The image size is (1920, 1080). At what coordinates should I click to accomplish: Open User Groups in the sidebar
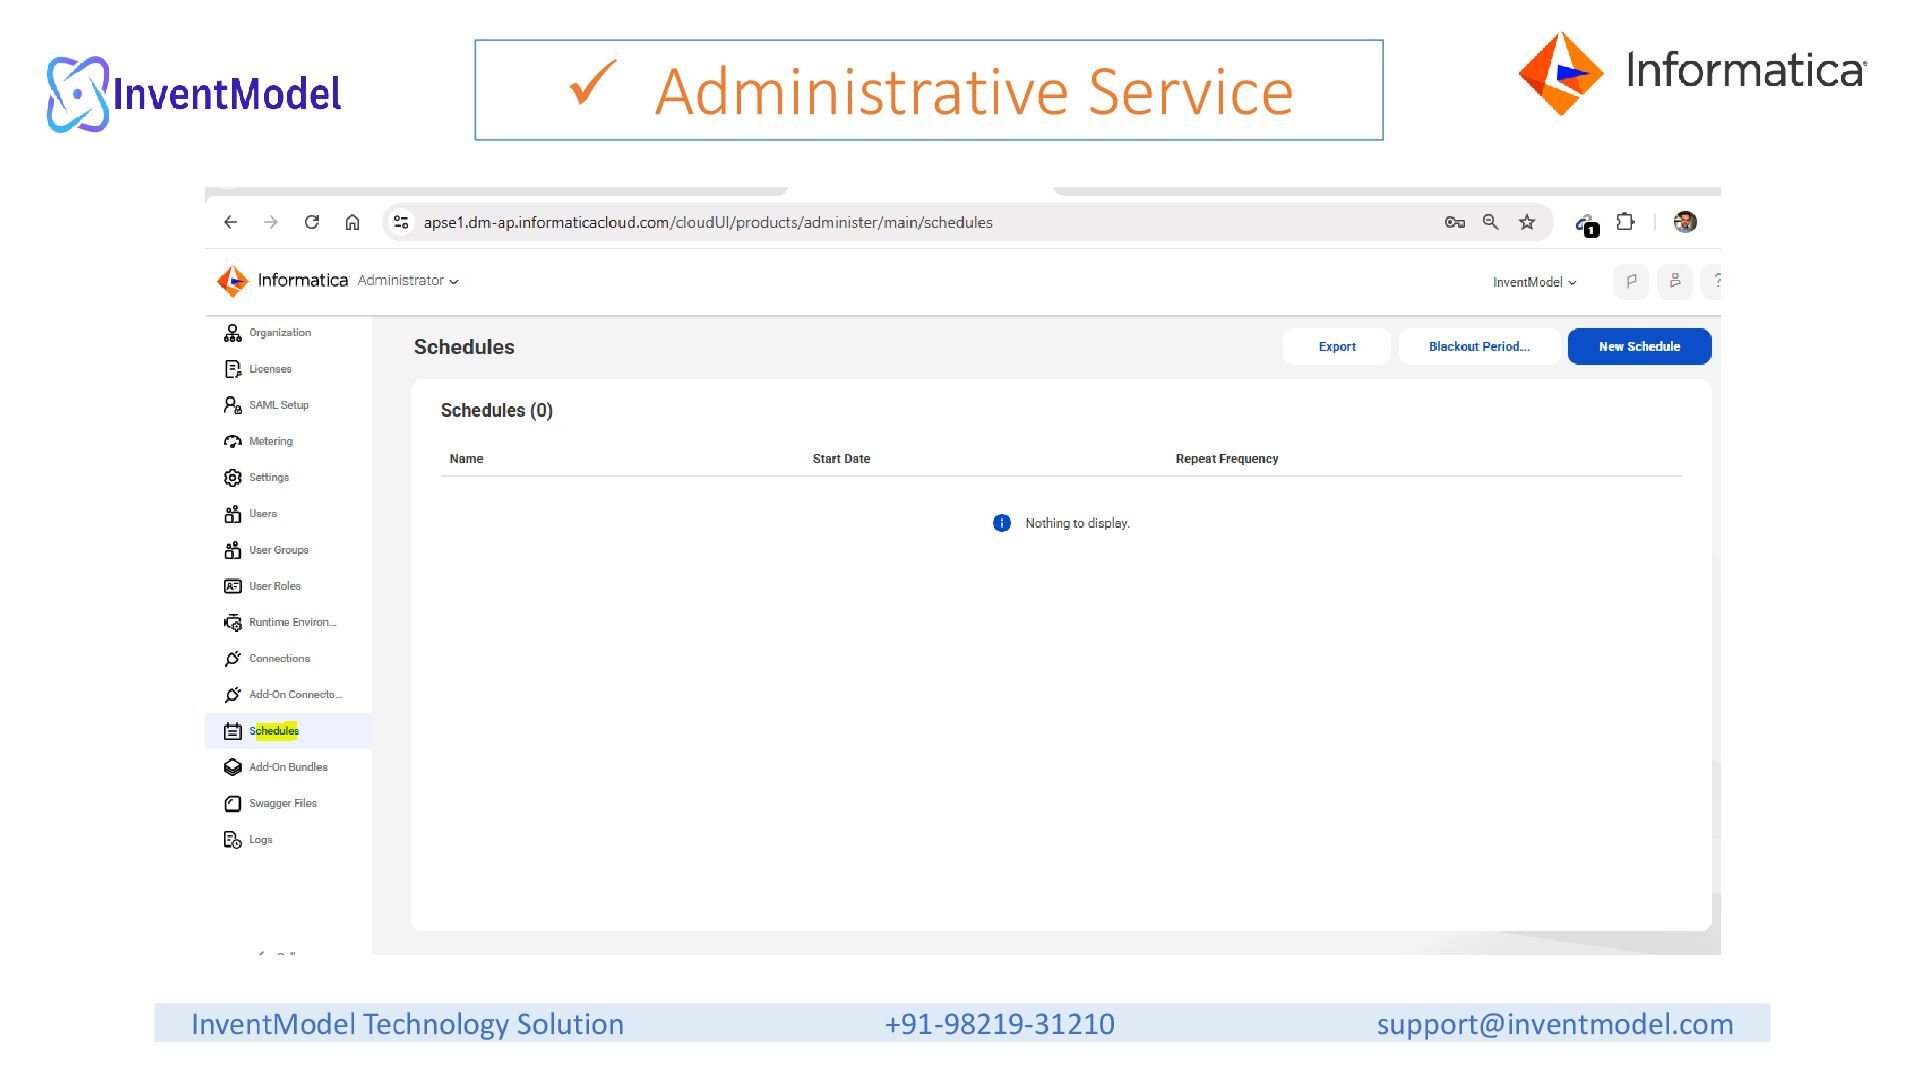[279, 550]
